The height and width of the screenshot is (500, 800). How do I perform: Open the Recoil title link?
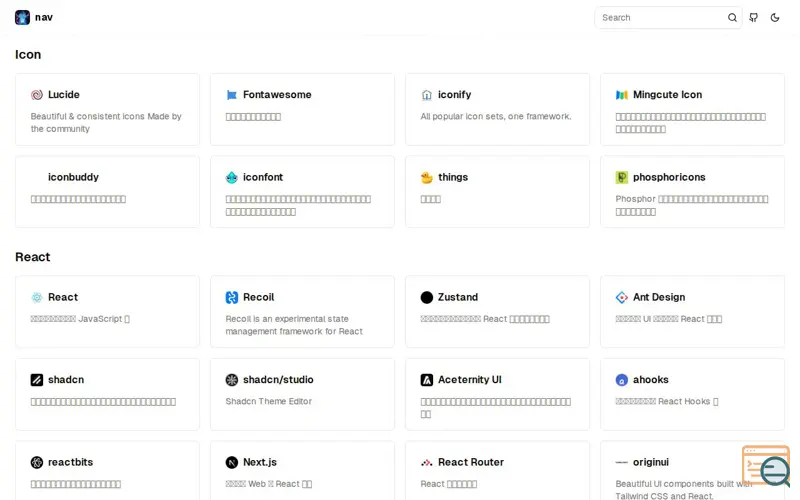tap(259, 297)
